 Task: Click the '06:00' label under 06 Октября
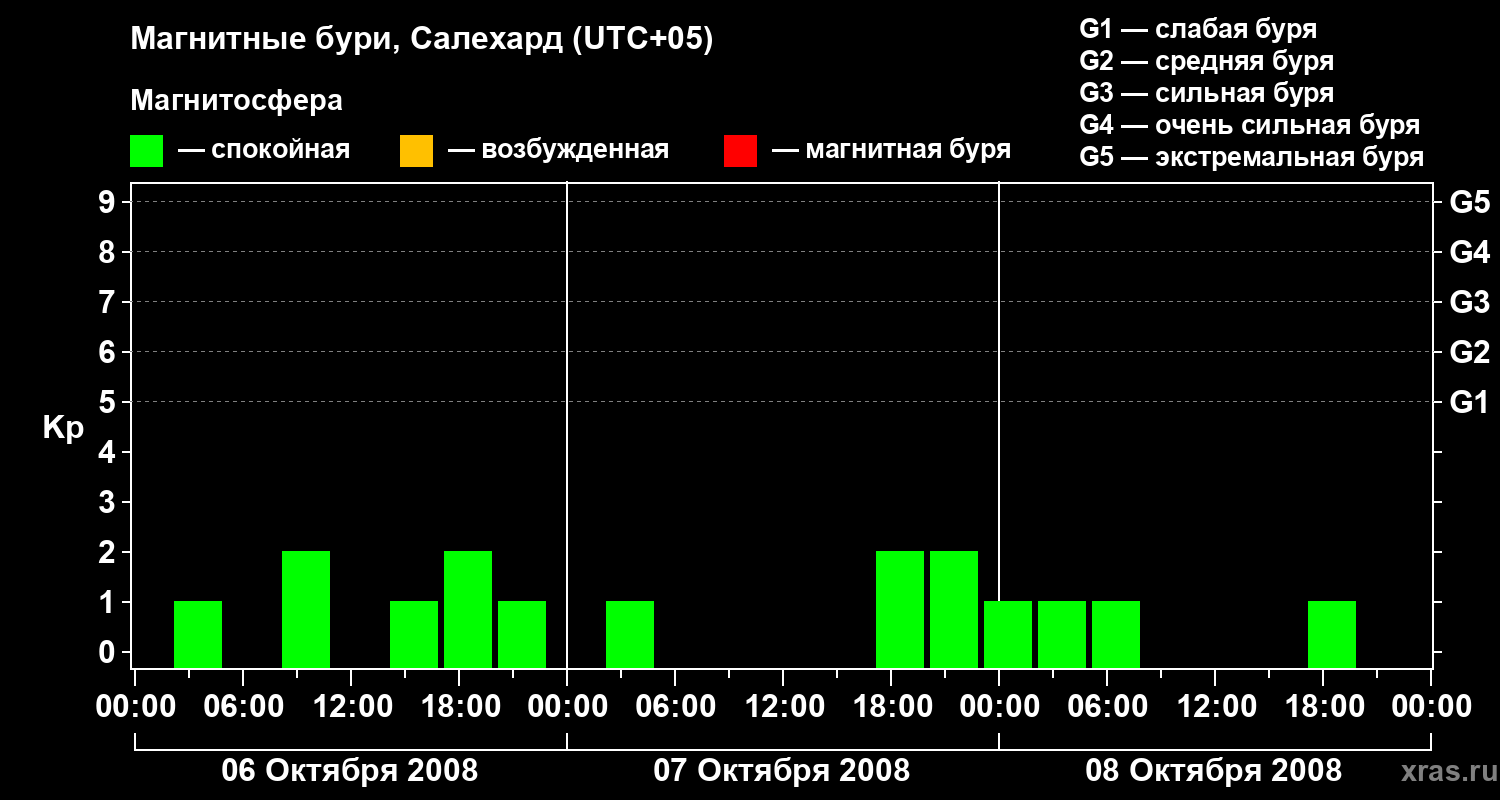point(243,707)
